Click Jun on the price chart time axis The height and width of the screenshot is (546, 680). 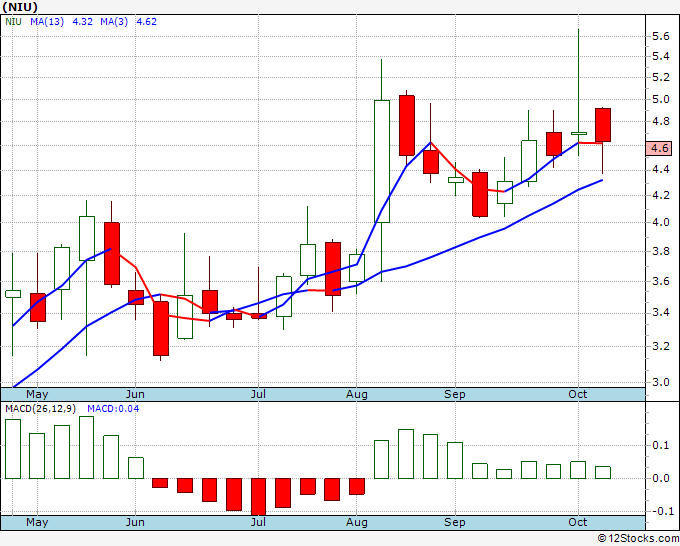pos(135,394)
